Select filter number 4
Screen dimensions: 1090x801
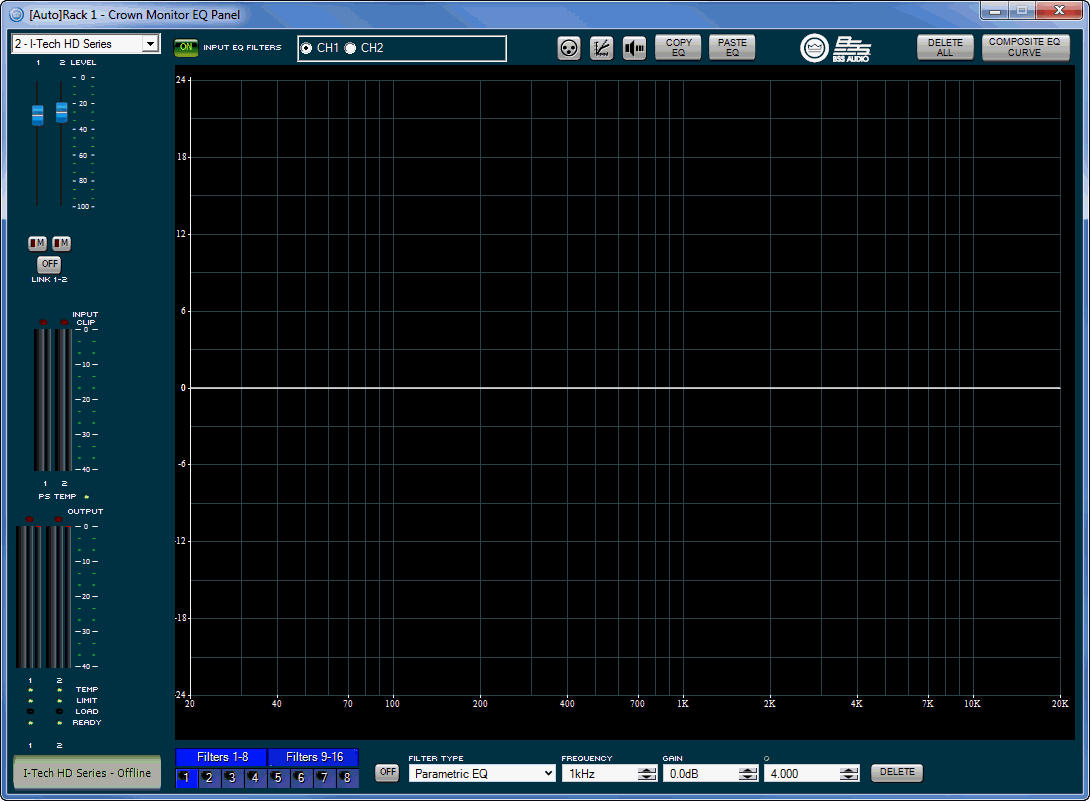point(254,777)
